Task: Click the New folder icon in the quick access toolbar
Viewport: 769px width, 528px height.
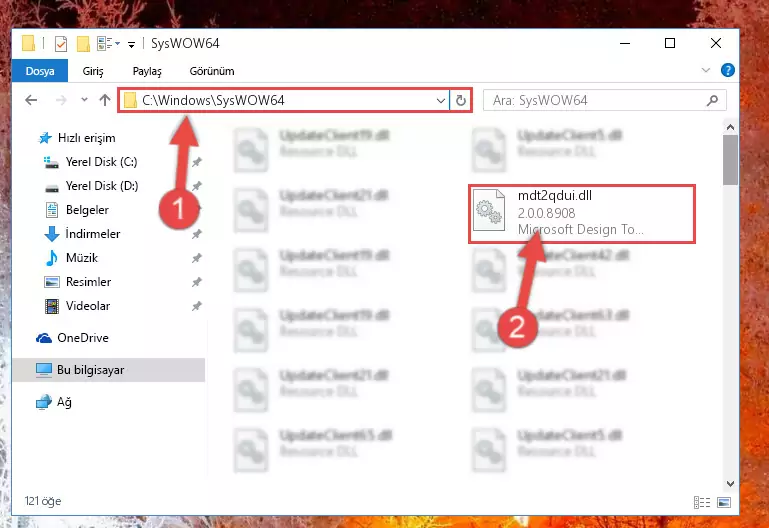Action: [83, 44]
